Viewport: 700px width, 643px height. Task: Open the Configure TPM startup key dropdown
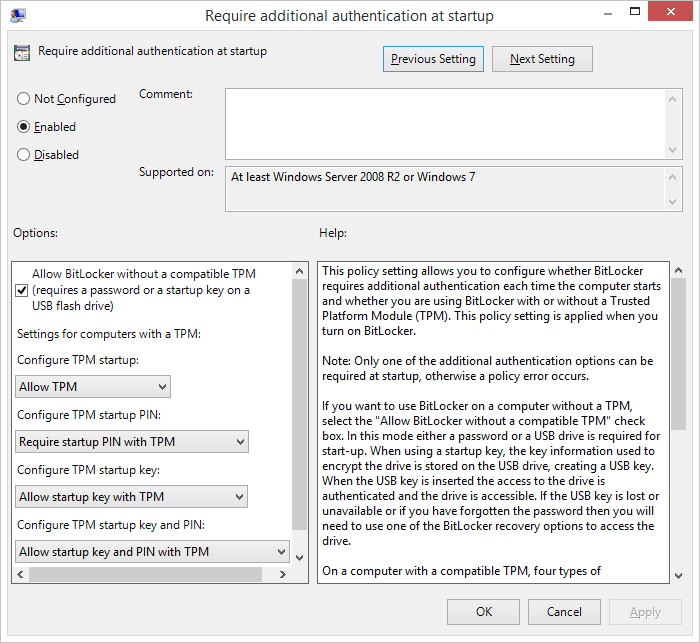[132, 497]
